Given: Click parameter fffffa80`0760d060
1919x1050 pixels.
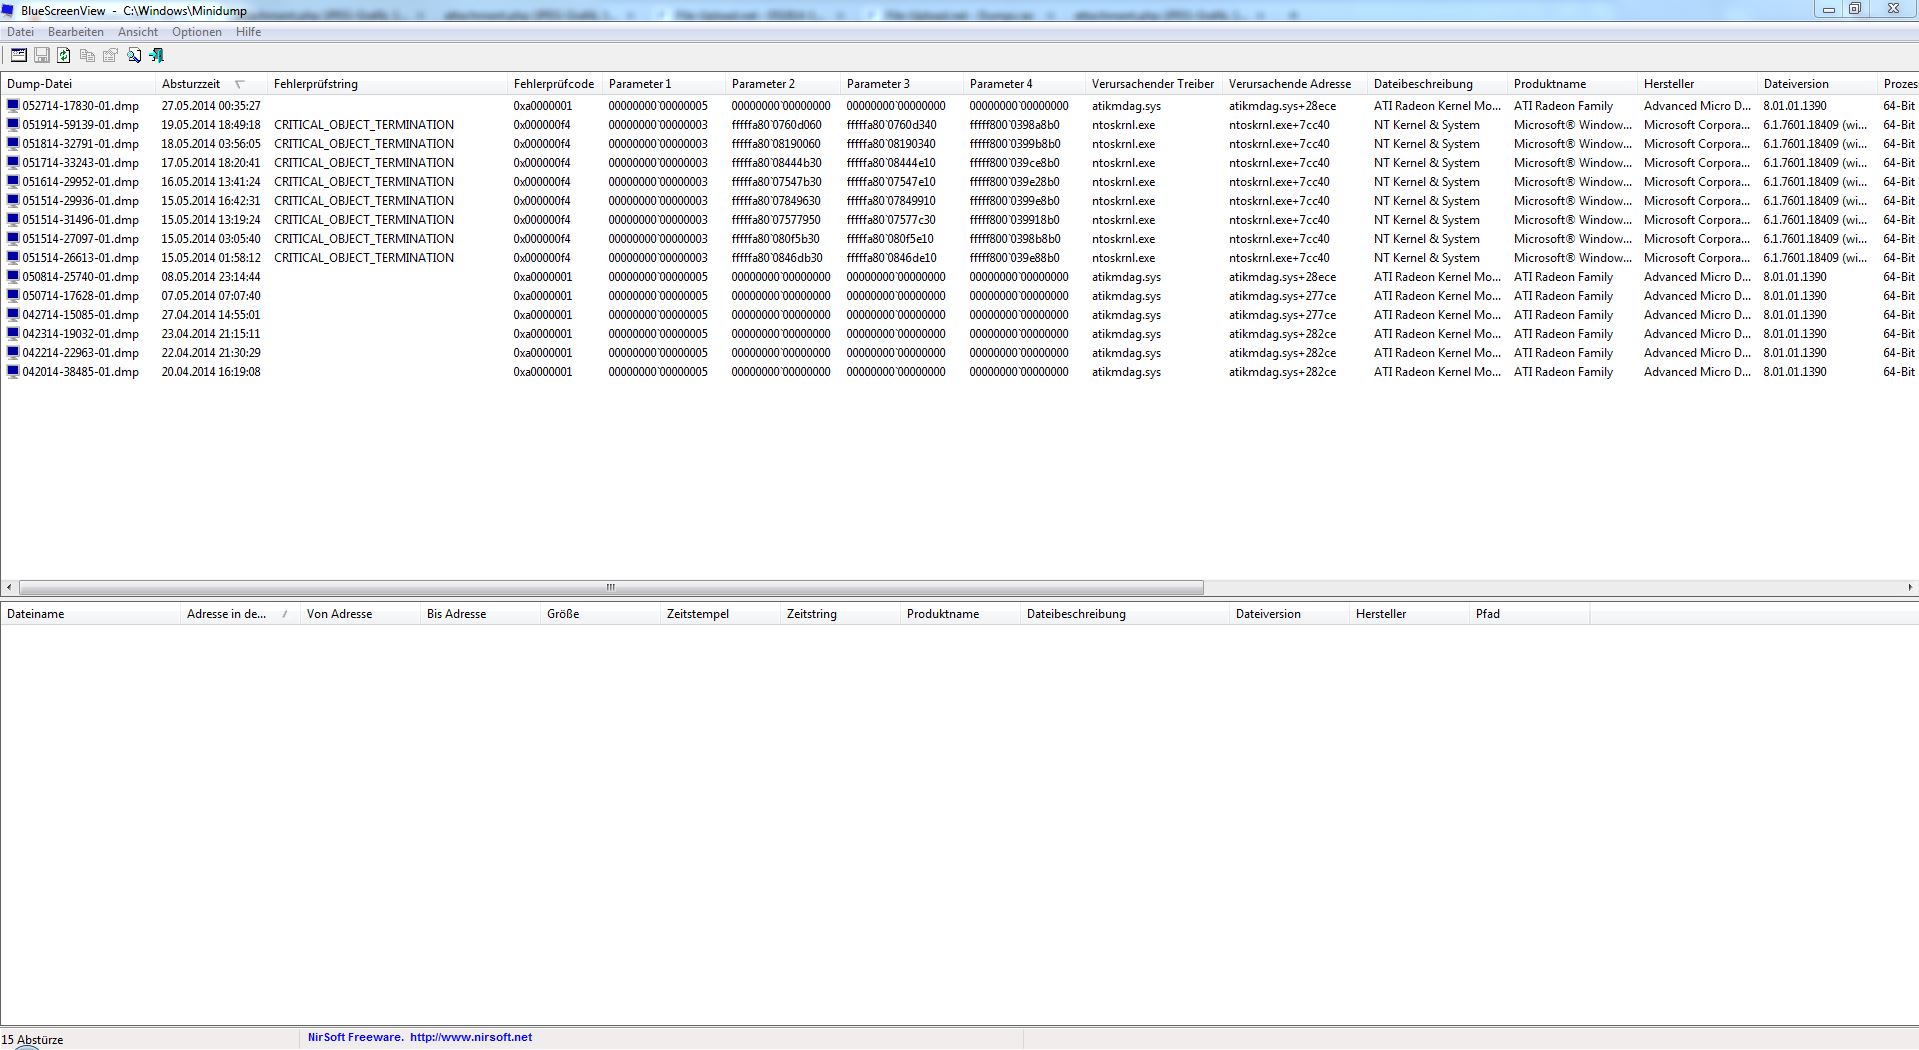Looking at the screenshot, I should pyautogui.click(x=776, y=124).
